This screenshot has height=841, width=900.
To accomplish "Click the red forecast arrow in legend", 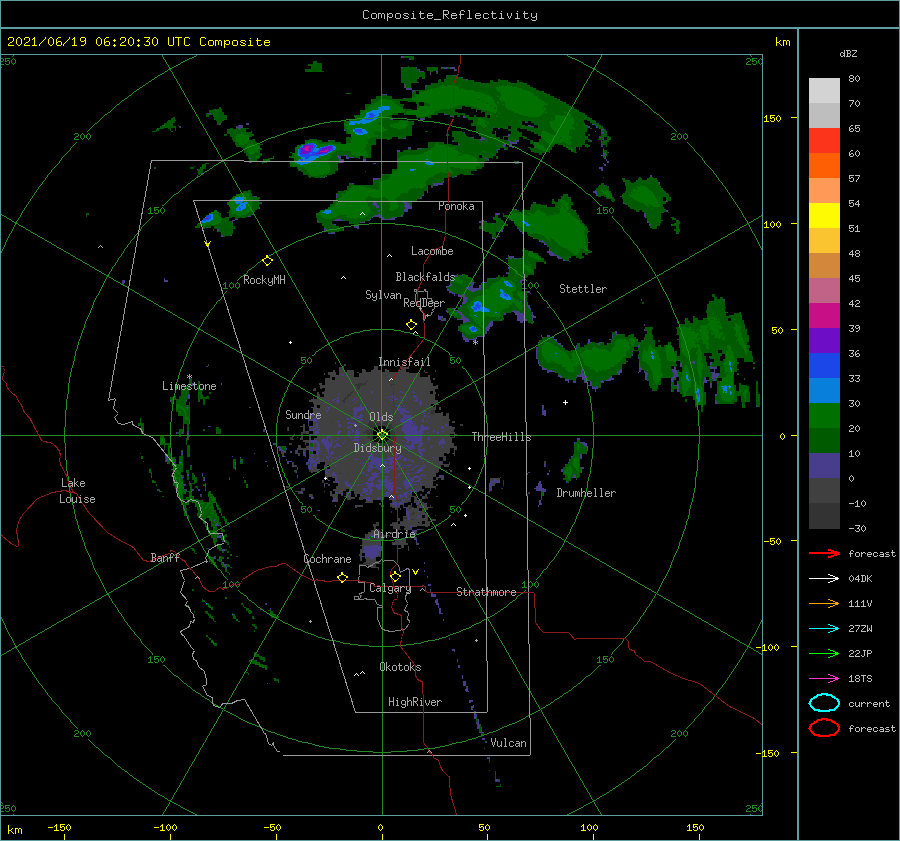I will [824, 553].
